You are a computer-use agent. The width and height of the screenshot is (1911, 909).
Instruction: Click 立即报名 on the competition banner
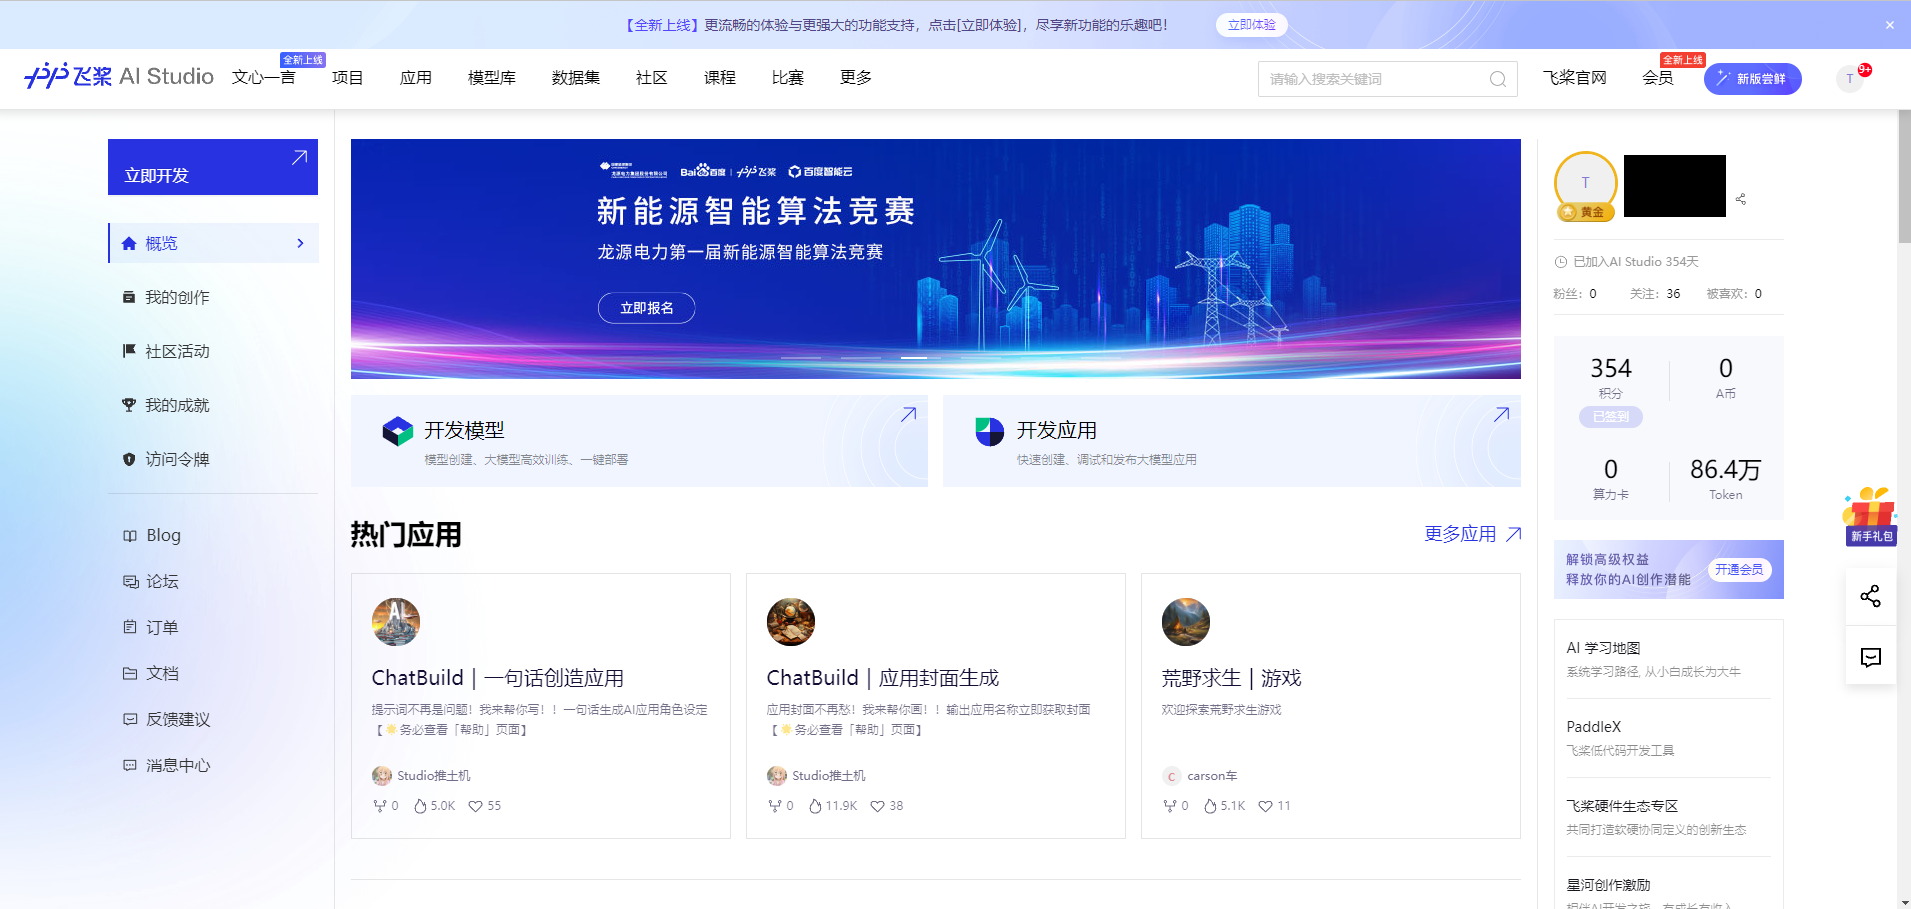pyautogui.click(x=646, y=308)
